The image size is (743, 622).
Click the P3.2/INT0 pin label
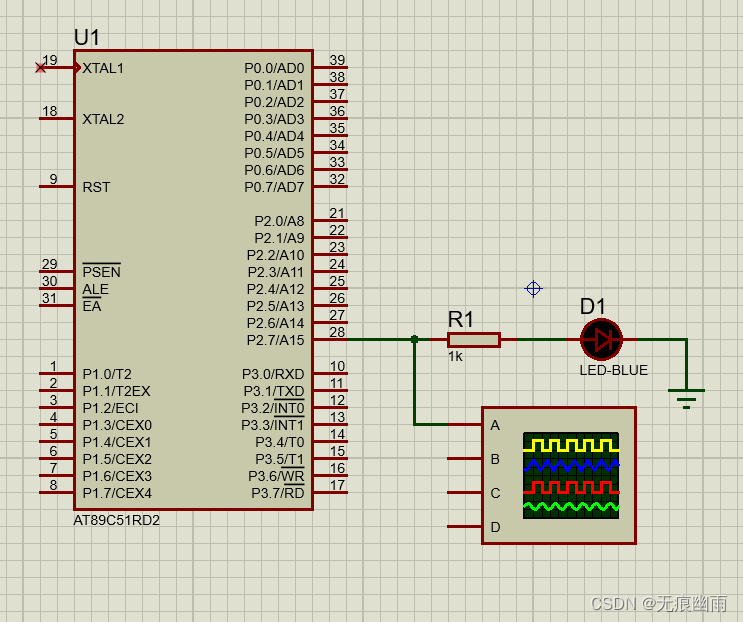point(273,407)
